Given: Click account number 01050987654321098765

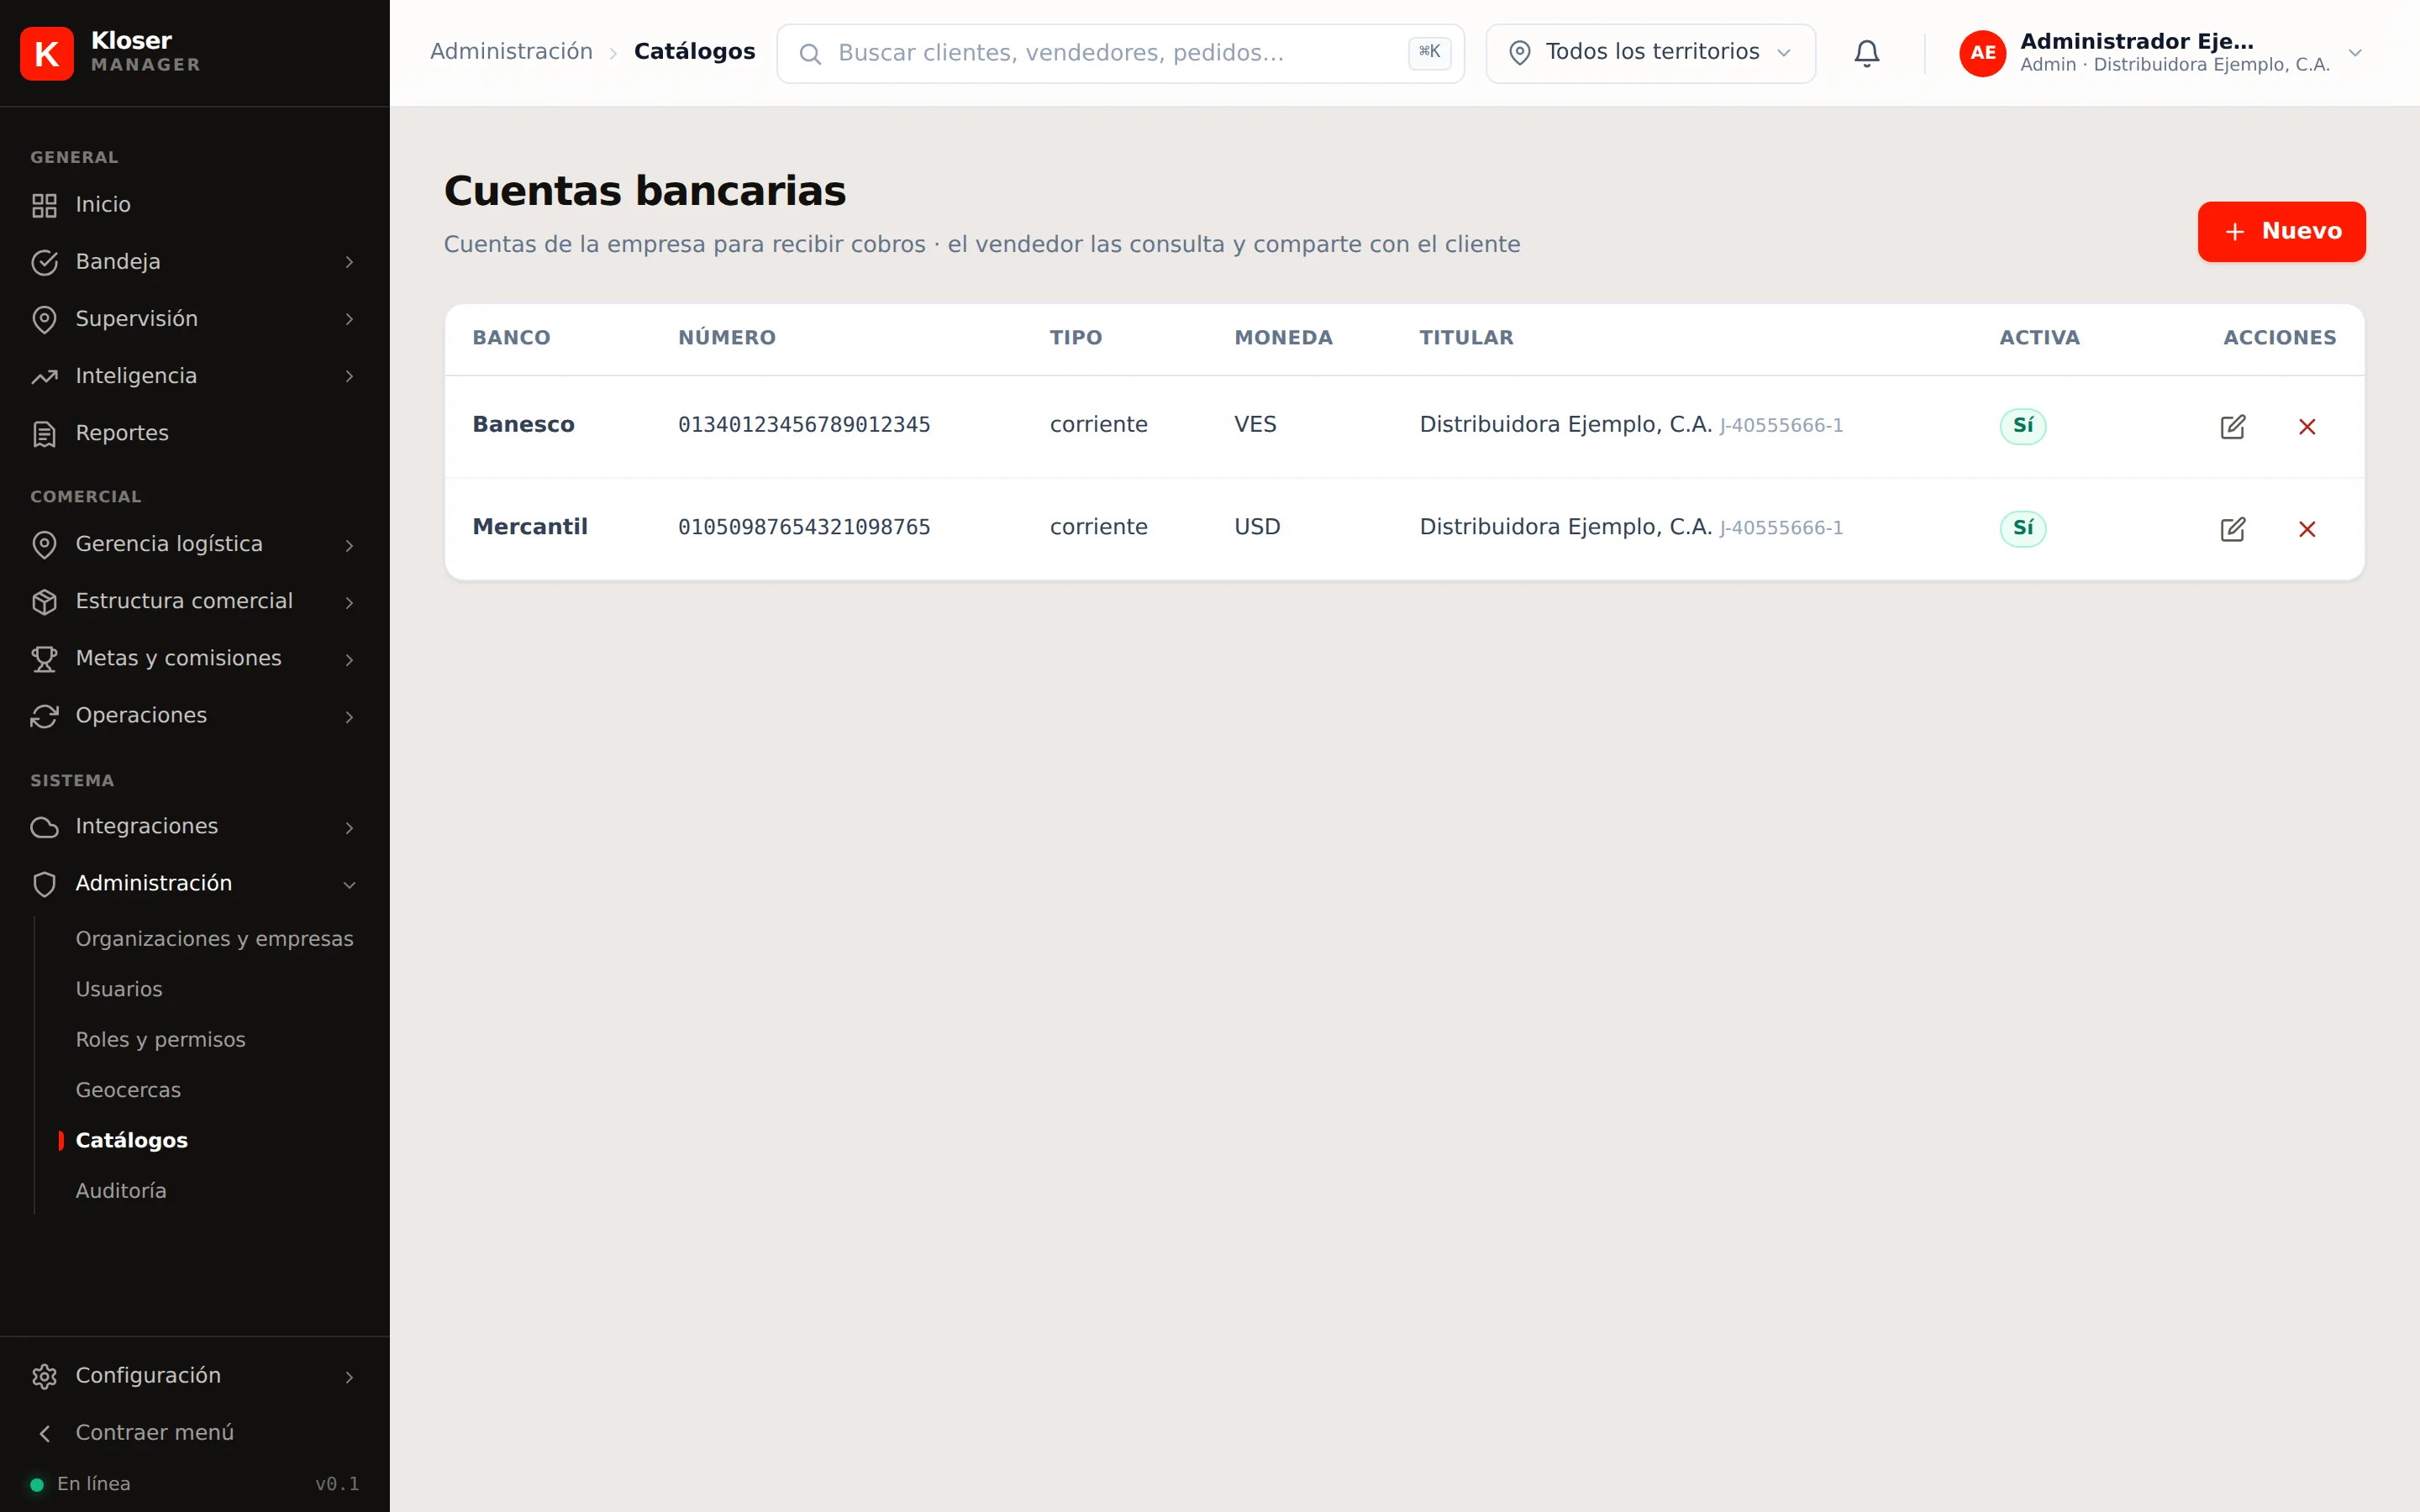Looking at the screenshot, I should 804,527.
